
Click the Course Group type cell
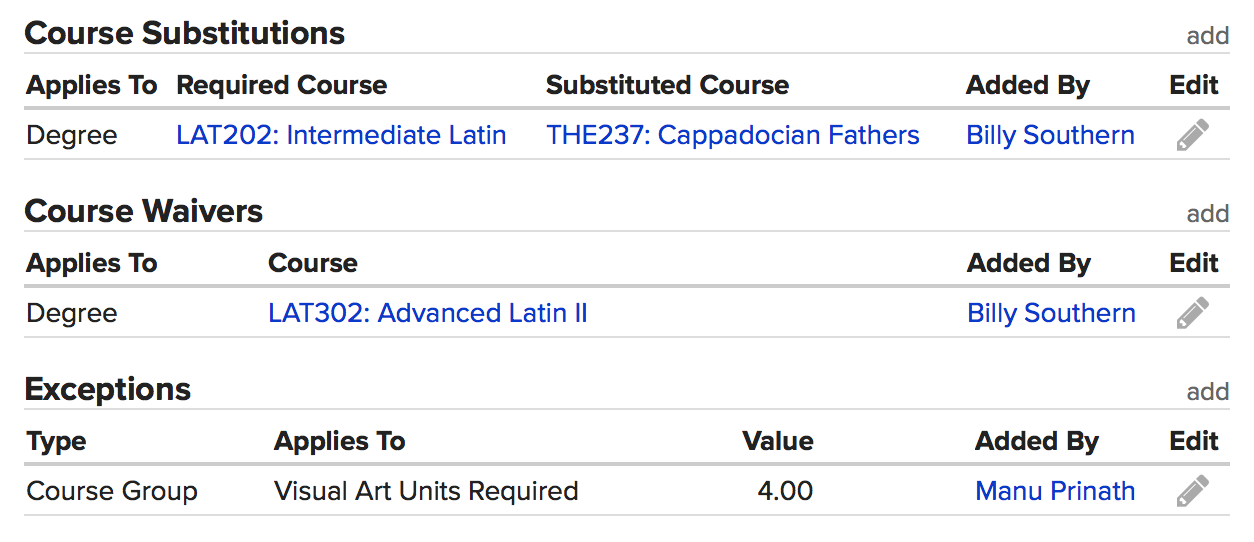112,491
